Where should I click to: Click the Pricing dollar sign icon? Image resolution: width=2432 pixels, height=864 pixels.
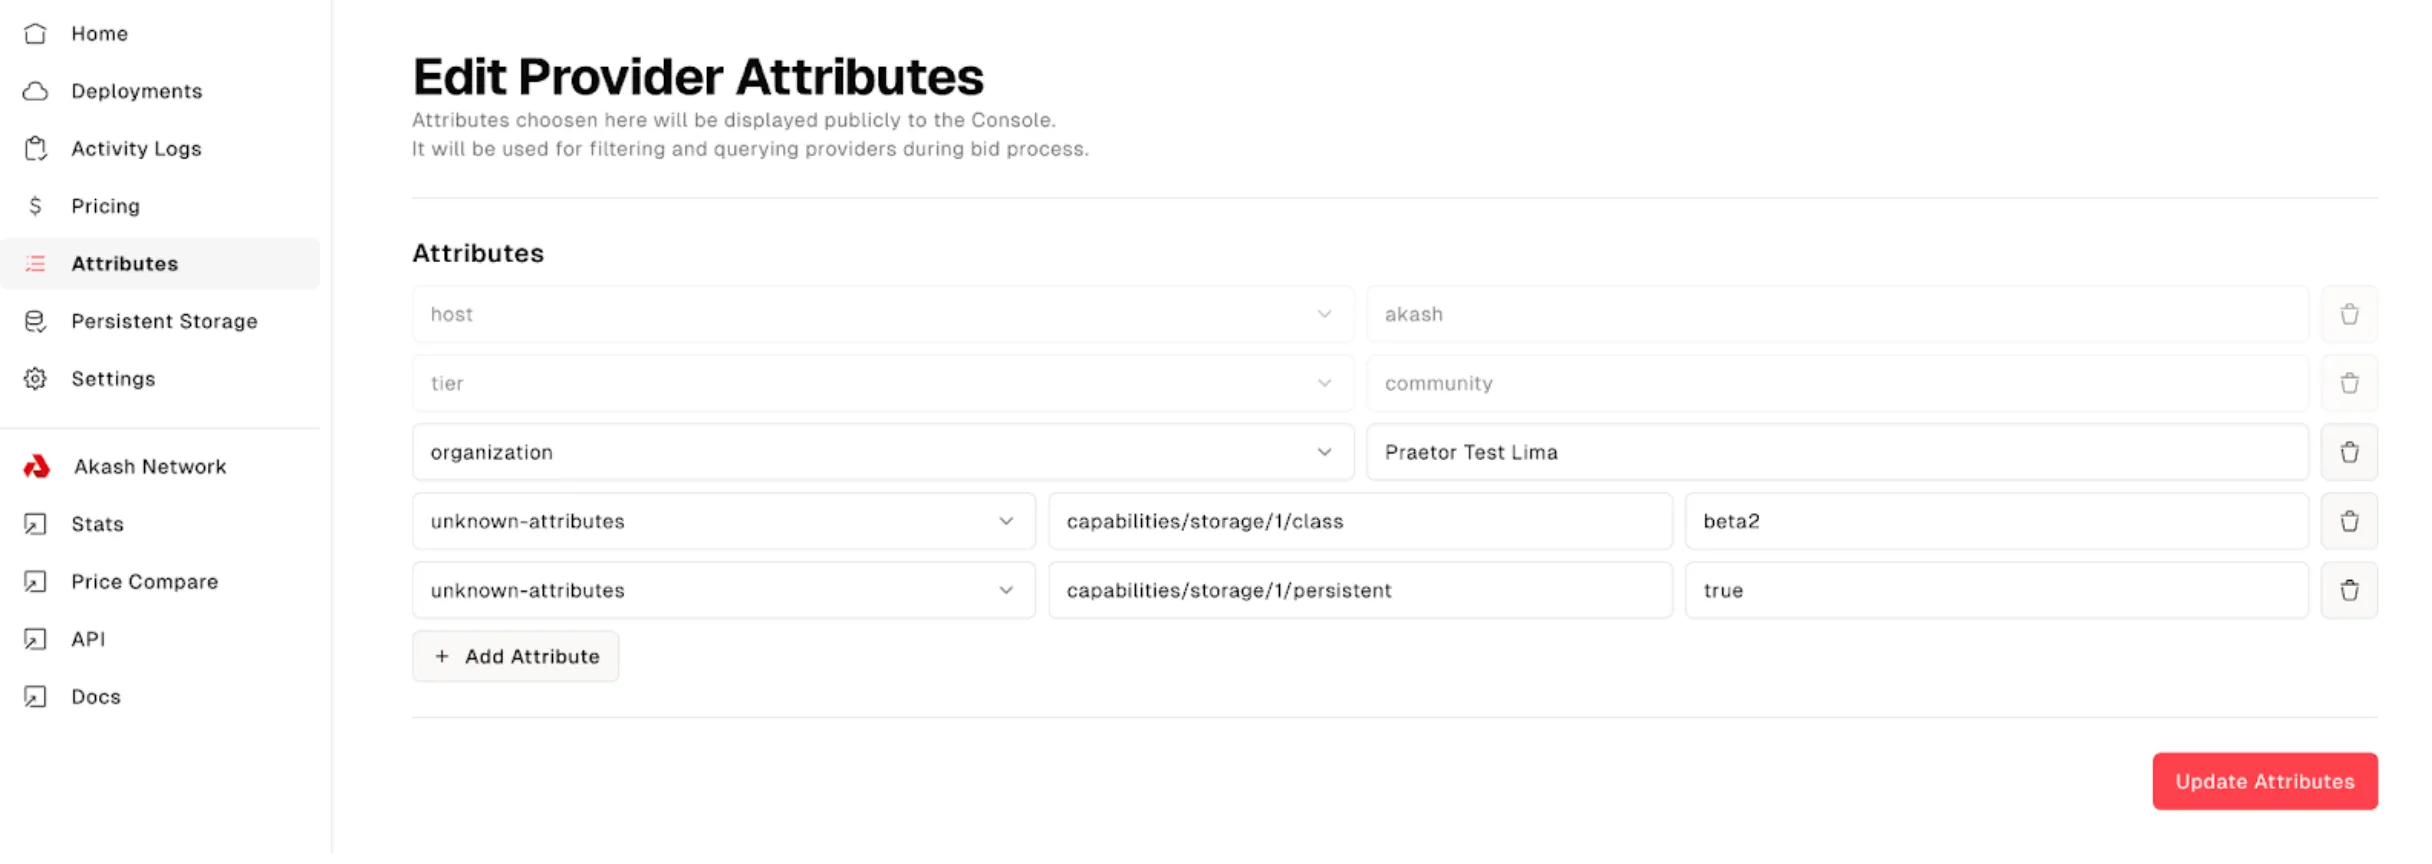pos(35,206)
